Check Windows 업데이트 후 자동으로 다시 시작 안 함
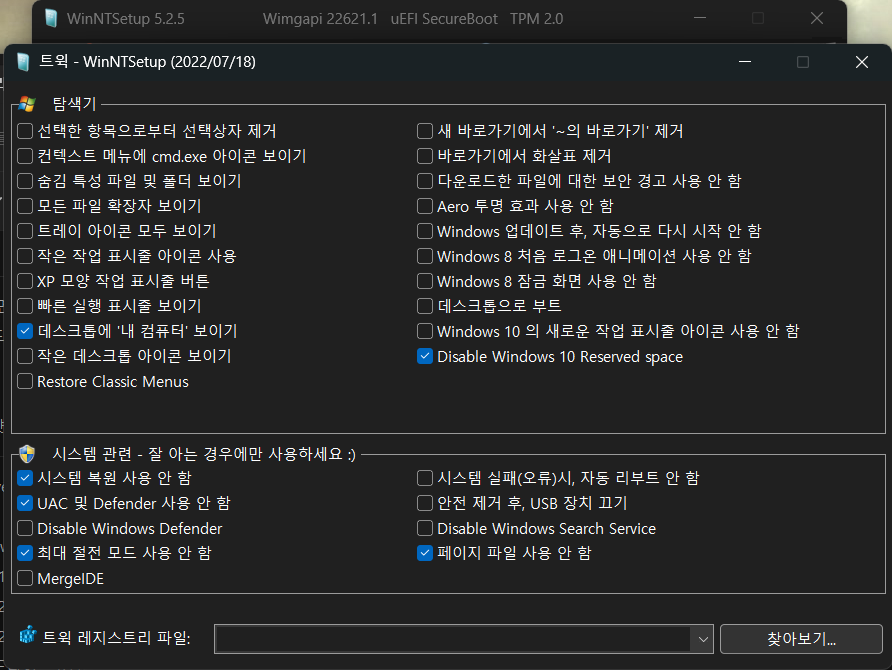Image resolution: width=892 pixels, height=670 pixels. [x=425, y=231]
